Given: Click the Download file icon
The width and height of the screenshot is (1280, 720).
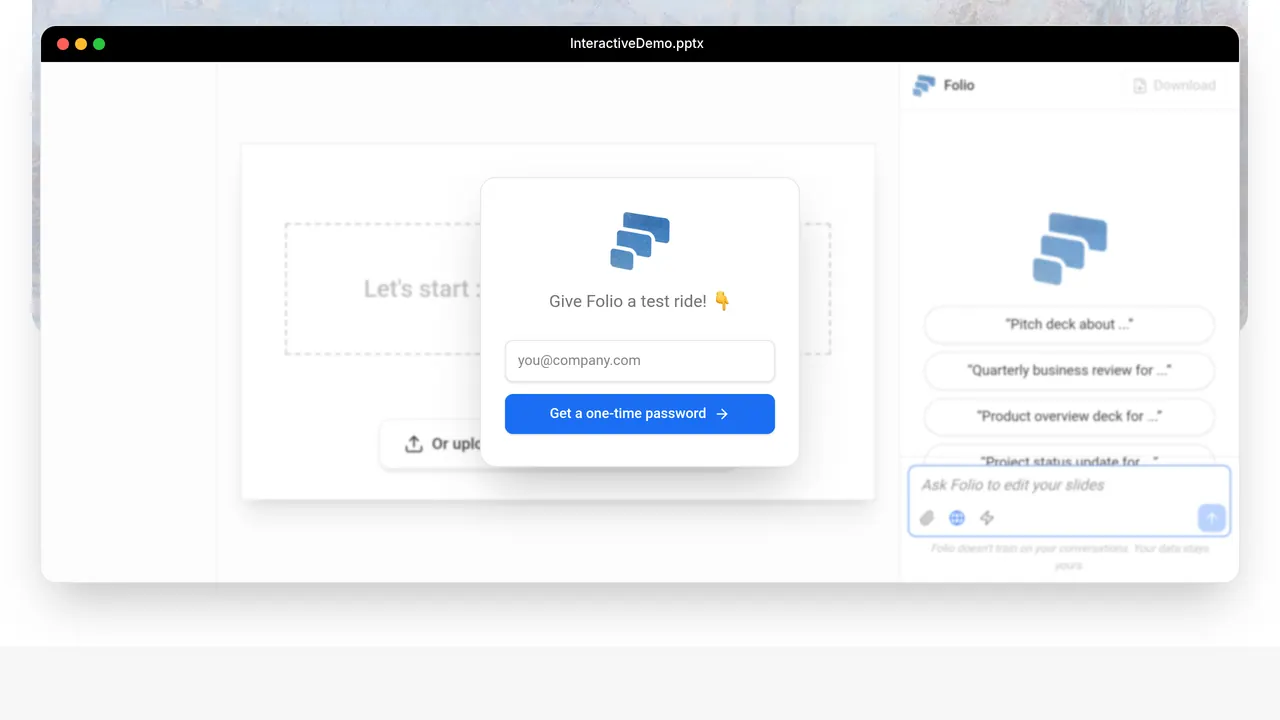Looking at the screenshot, I should click(1140, 86).
